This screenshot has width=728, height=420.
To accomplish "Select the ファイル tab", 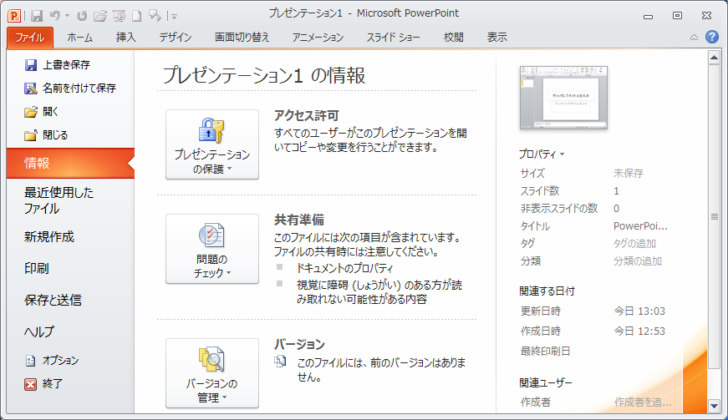I will click(30, 38).
